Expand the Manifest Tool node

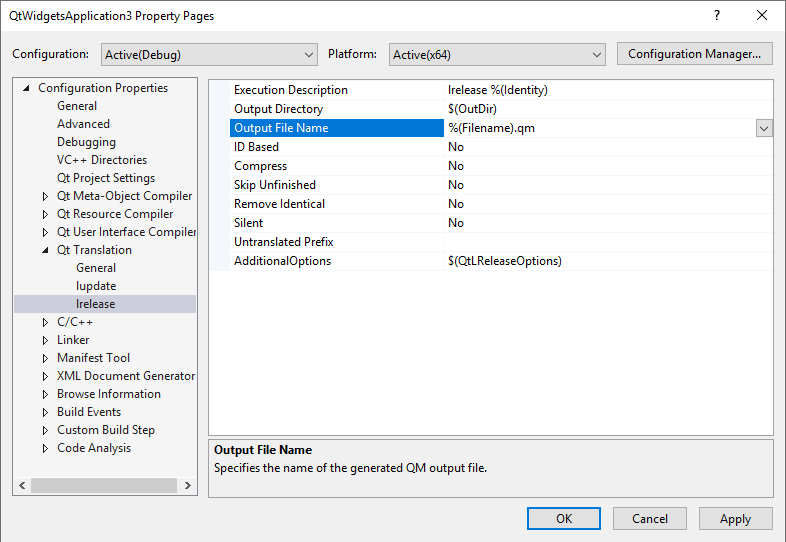pyautogui.click(x=45, y=358)
